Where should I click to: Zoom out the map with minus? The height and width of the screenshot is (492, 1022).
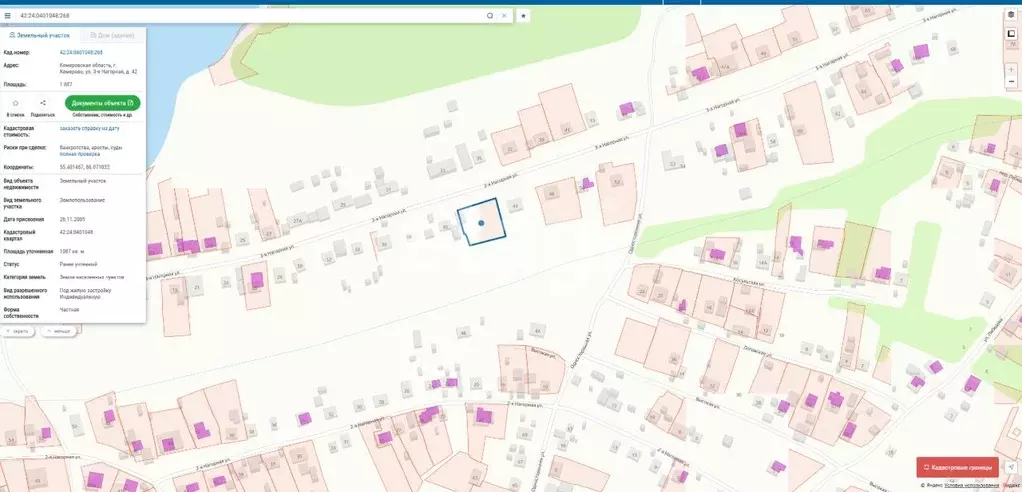1011,81
